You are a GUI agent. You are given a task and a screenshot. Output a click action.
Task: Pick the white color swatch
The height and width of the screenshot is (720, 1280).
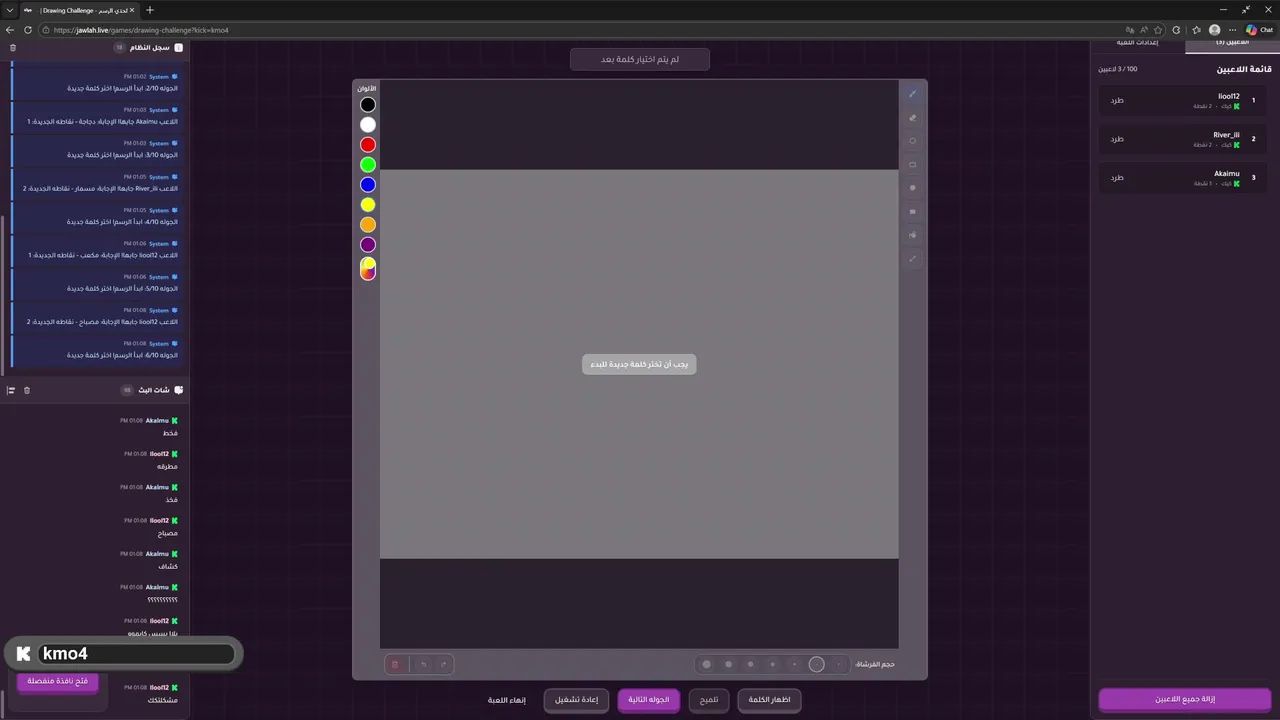click(x=368, y=125)
